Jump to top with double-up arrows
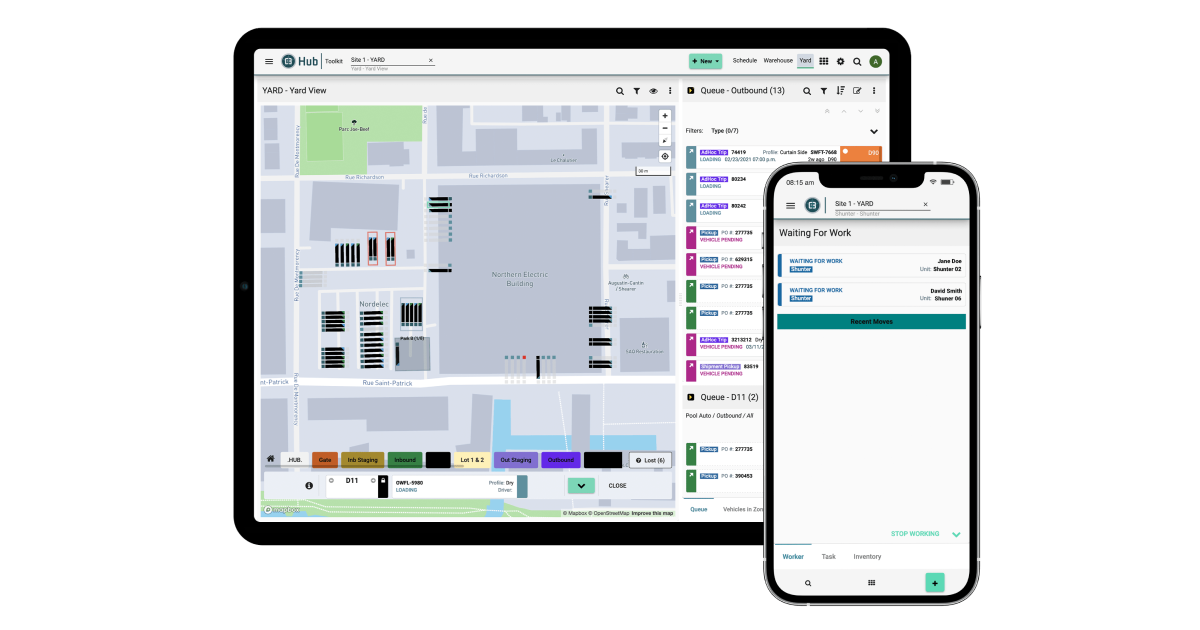 pyautogui.click(x=827, y=111)
